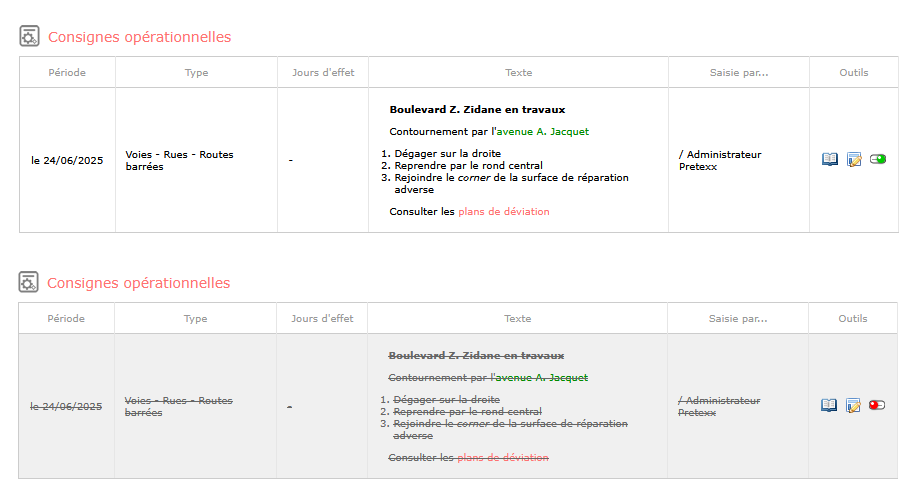Disable the consigne using the green toggle switch
The height and width of the screenshot is (502, 913).
pos(878,159)
